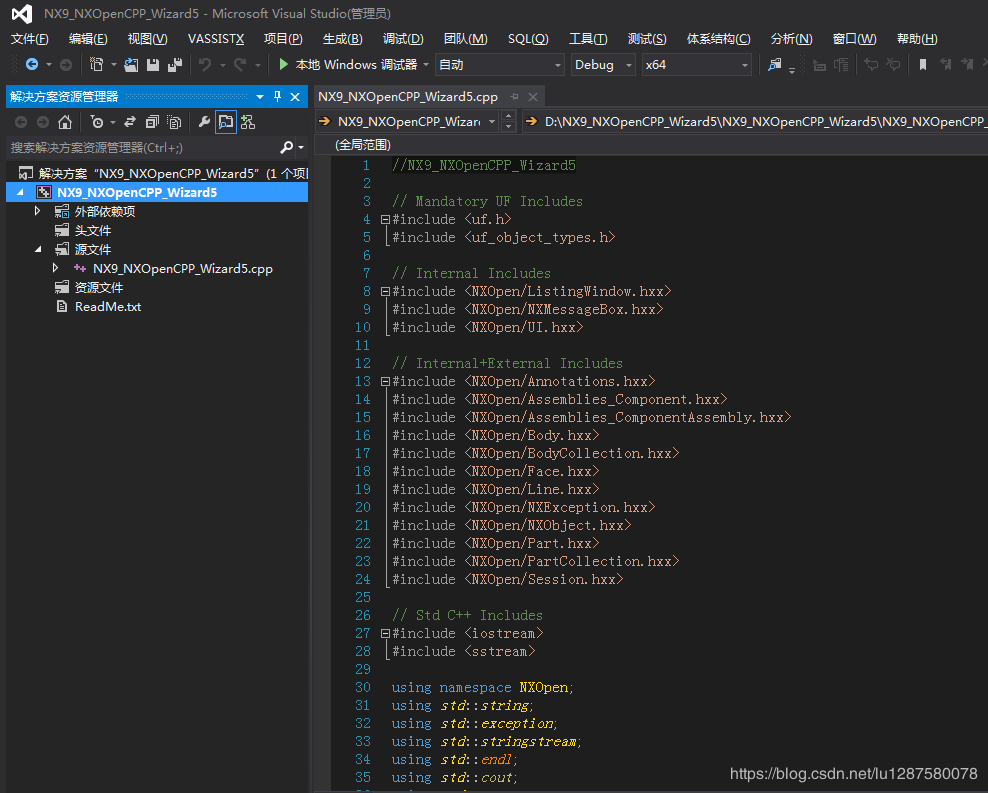Open the 文件(F) menu
988x793 pixels.
[30, 39]
